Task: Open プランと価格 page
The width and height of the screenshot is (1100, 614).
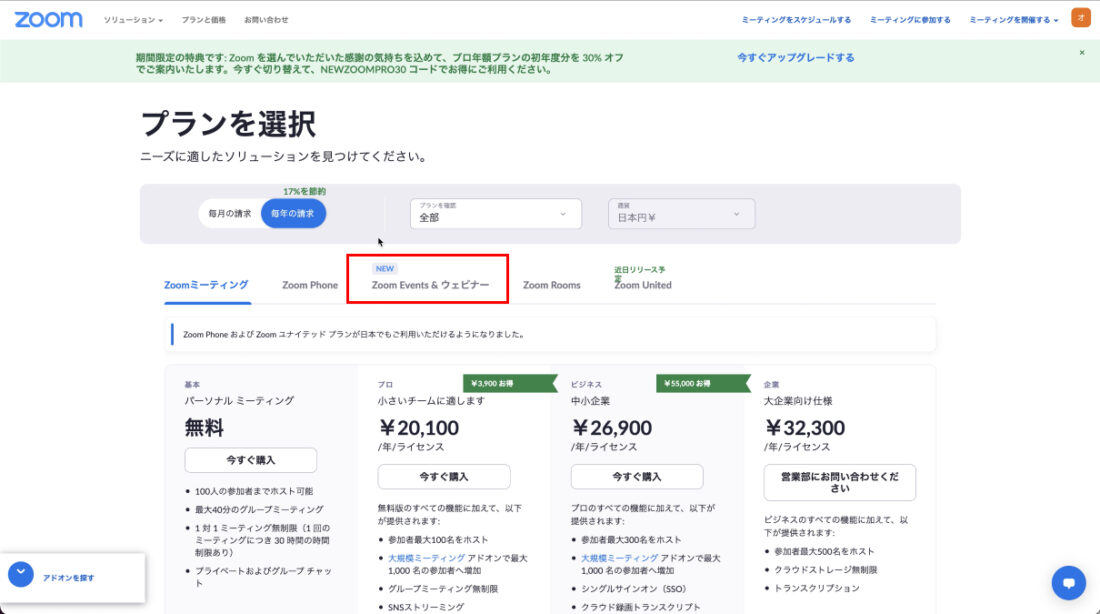Action: click(x=203, y=20)
